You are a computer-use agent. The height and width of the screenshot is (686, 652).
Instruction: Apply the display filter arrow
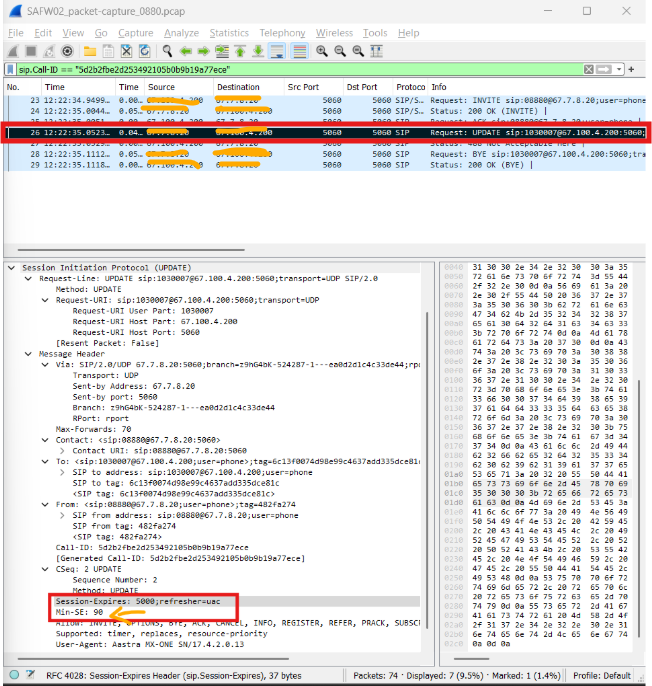pyautogui.click(x=604, y=70)
